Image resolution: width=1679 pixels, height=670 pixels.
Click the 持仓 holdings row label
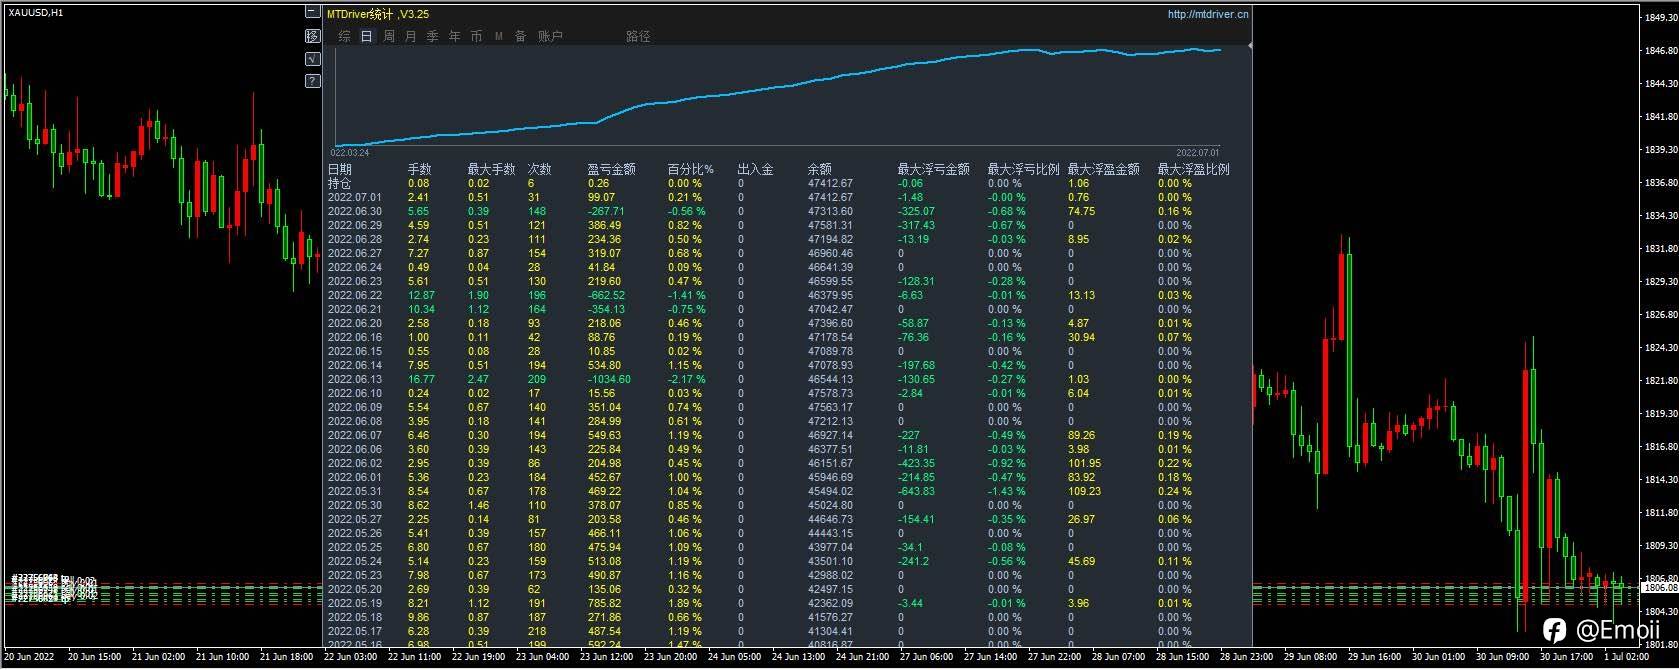(x=340, y=184)
